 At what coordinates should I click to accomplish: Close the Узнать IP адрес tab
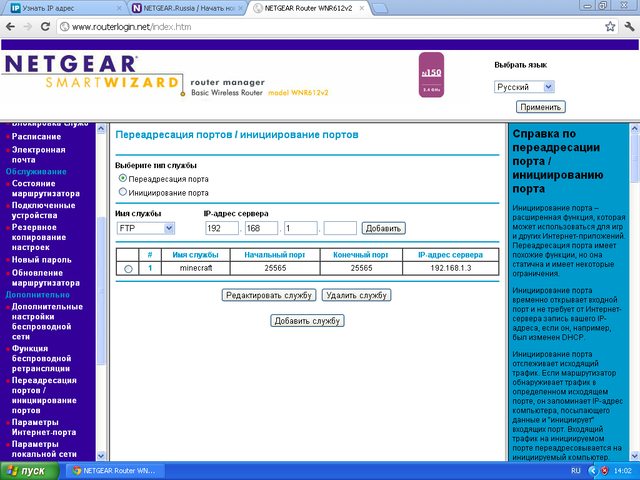pos(119,8)
